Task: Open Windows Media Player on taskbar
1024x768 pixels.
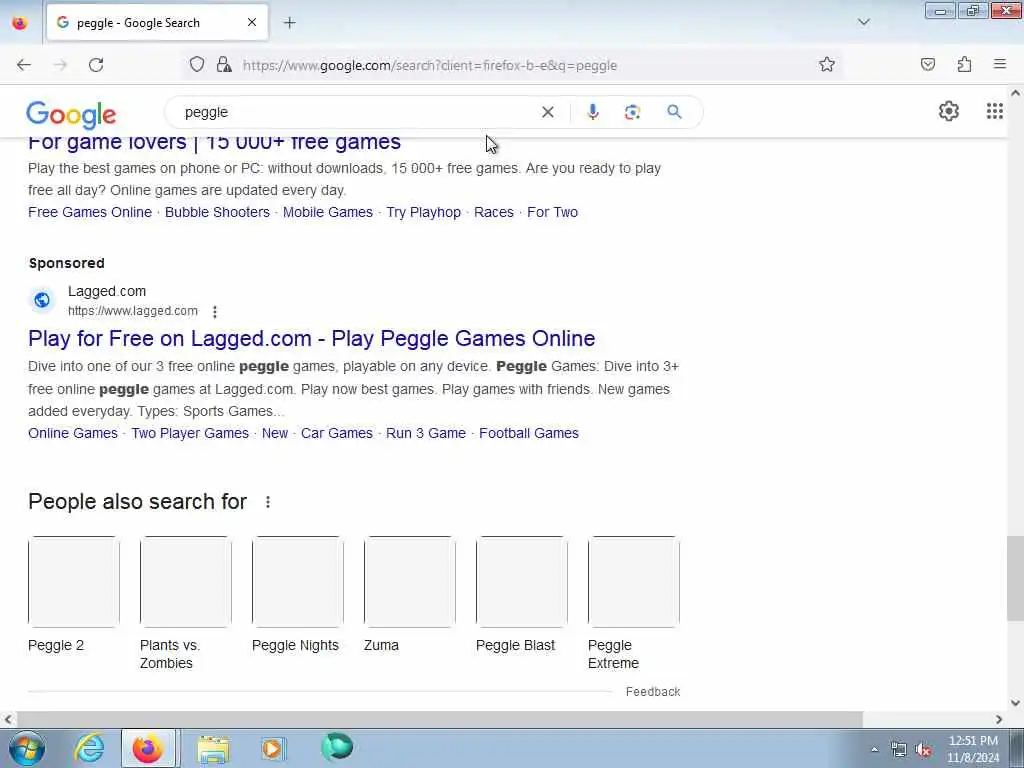Action: click(273, 748)
